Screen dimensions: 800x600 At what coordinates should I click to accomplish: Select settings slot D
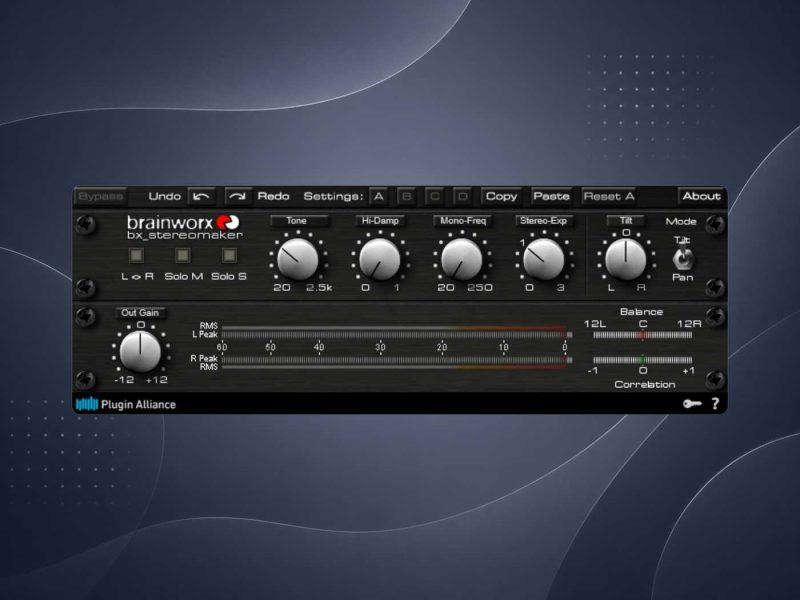click(463, 196)
